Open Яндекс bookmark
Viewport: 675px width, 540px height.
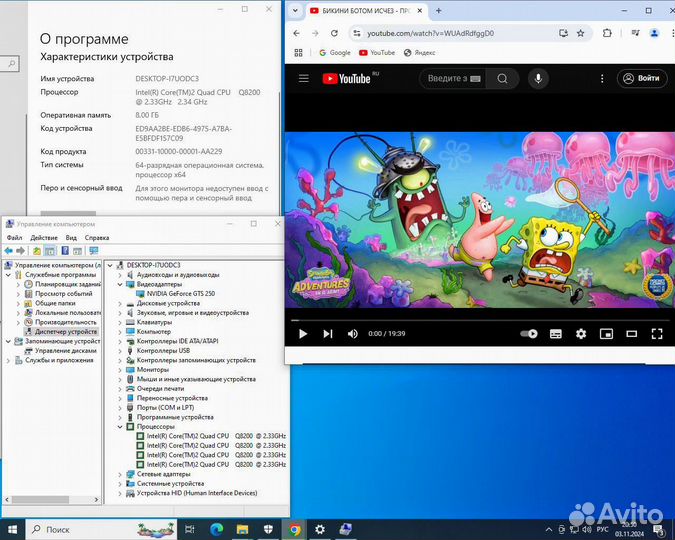pyautogui.click(x=420, y=53)
